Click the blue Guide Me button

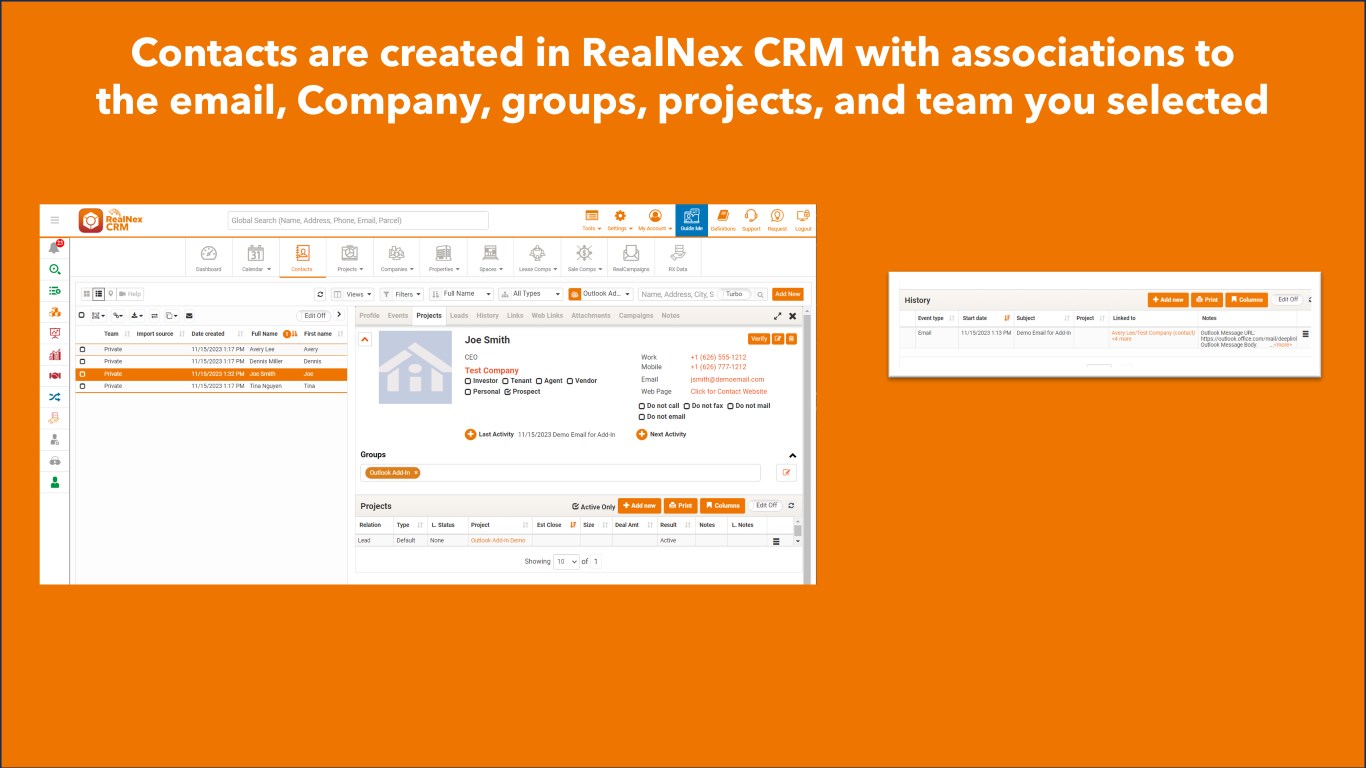pos(691,220)
